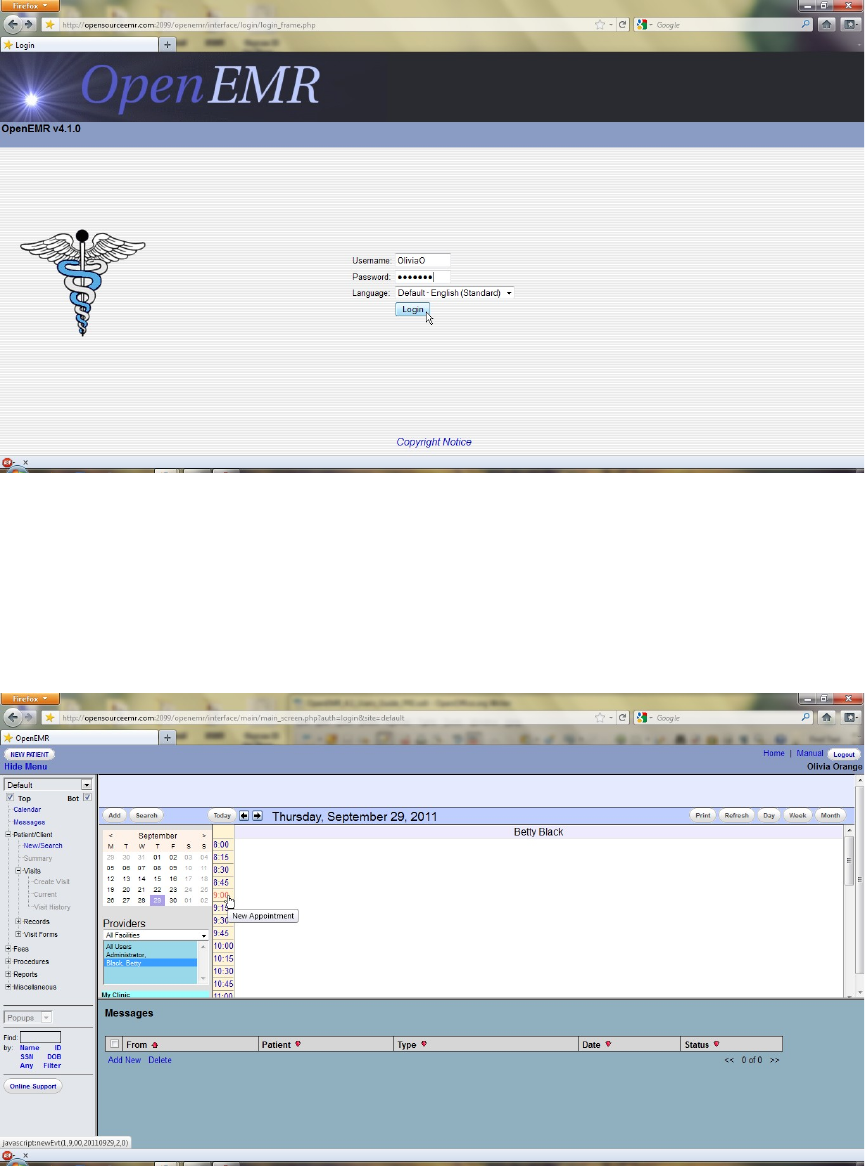Go to next messages page (>>)
The image size is (865, 1166).
click(x=774, y=1060)
